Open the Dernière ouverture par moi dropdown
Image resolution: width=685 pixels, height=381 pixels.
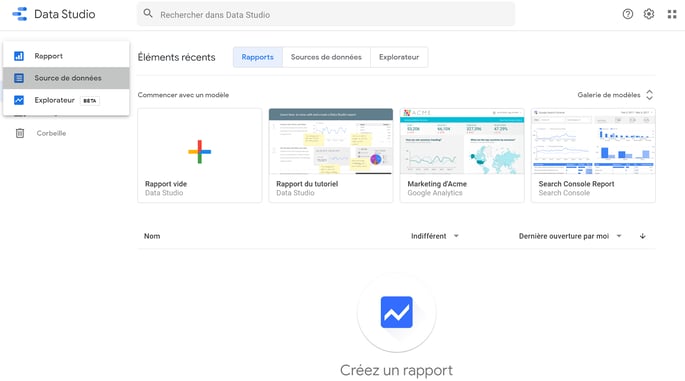coord(570,236)
